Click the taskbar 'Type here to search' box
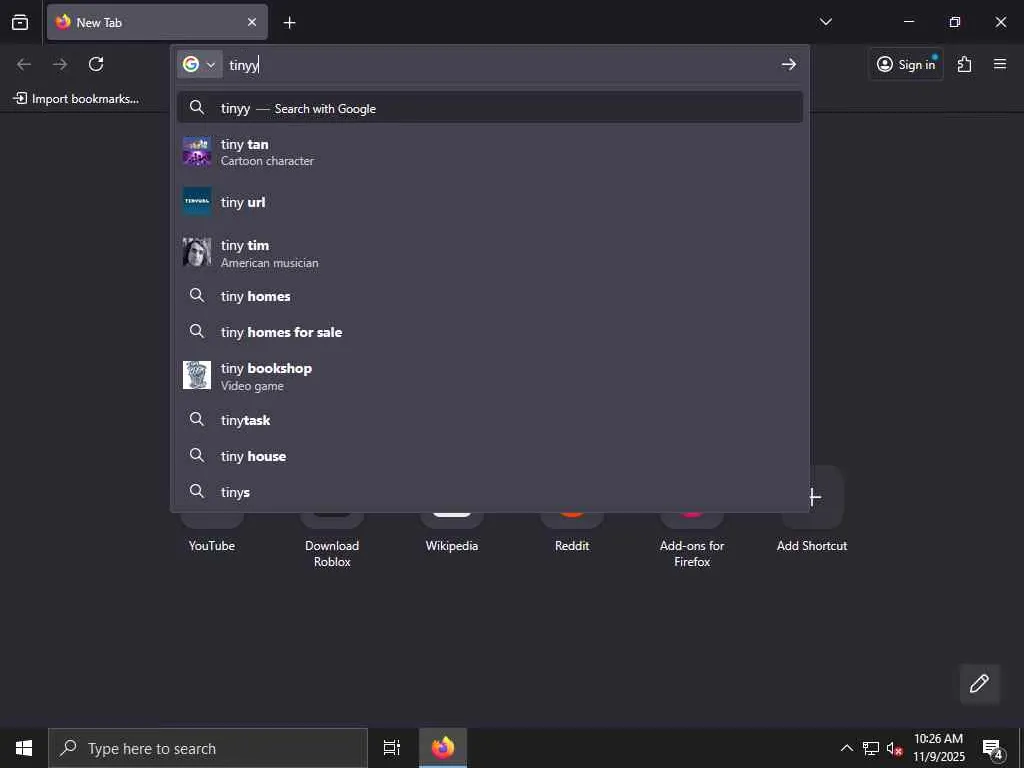This screenshot has height=768, width=1024. pyautogui.click(x=208, y=748)
